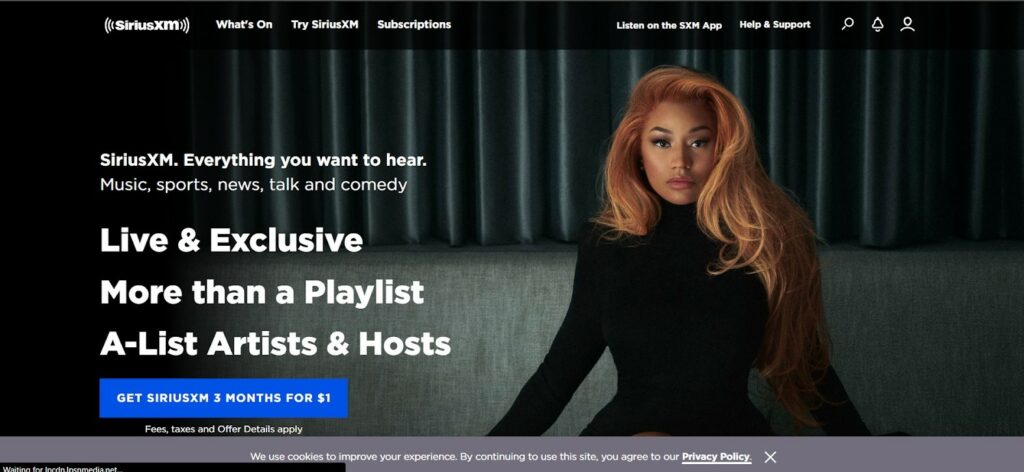The image size is (1024, 472).
Task: Open the Try SiriusXM menu
Action: (325, 24)
